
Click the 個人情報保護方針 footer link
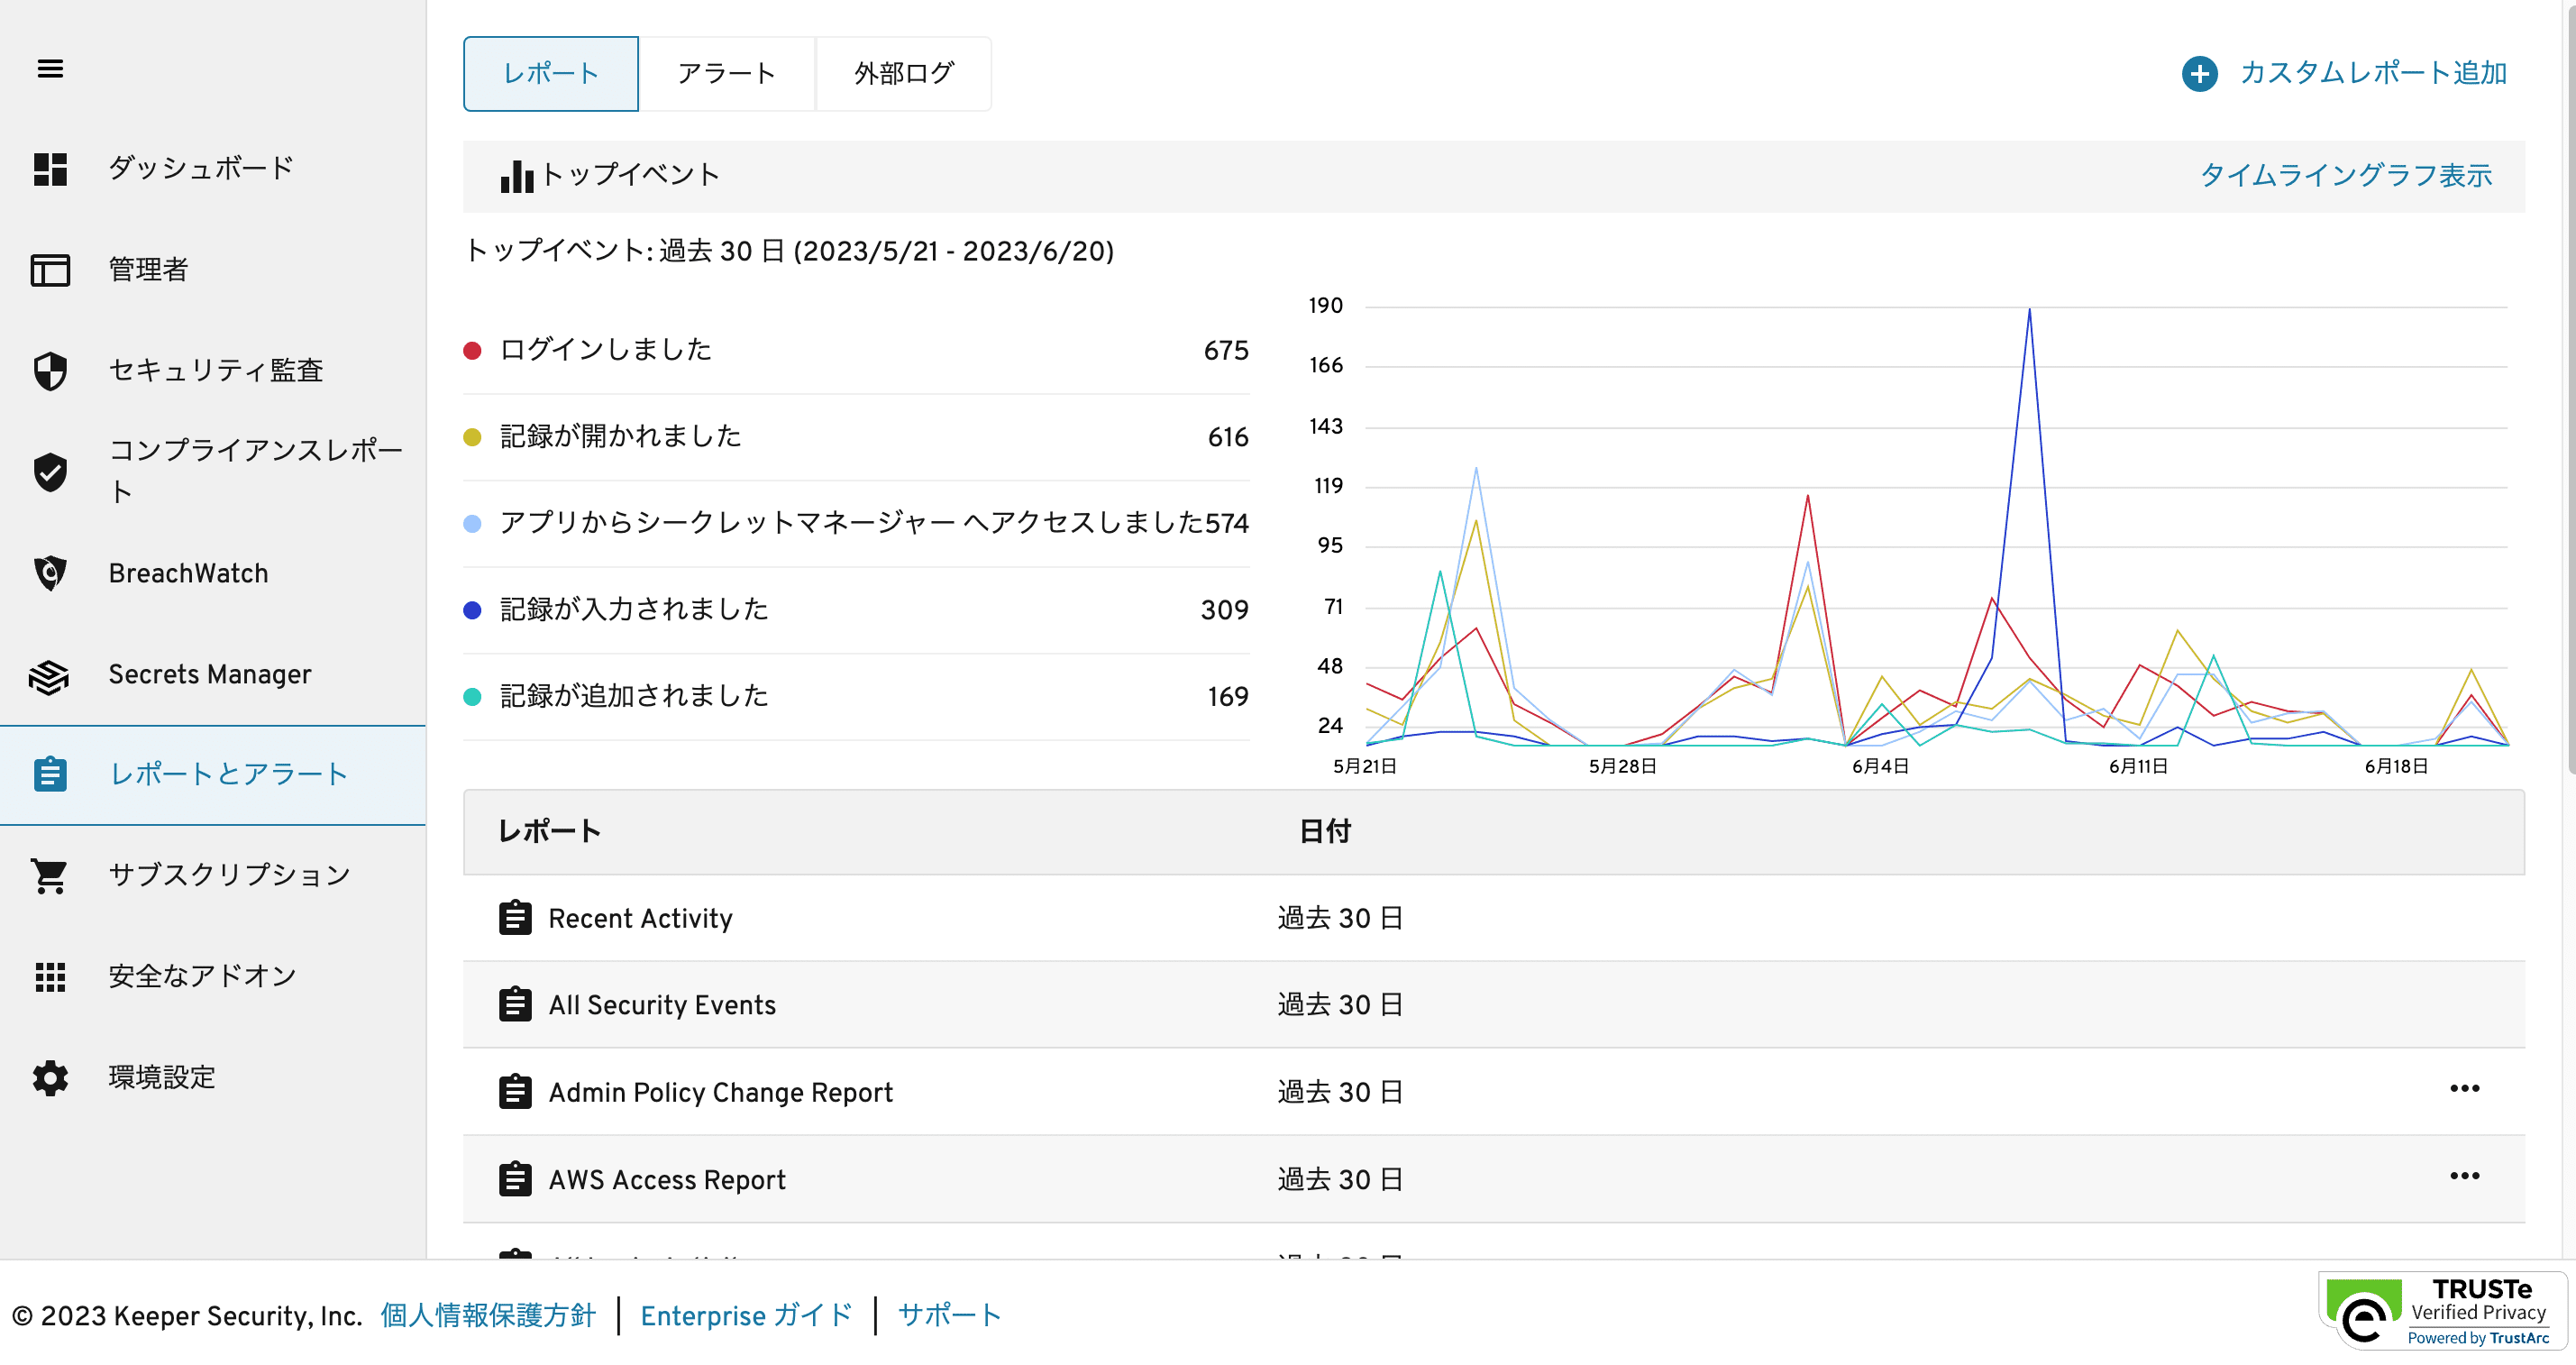coord(488,1315)
